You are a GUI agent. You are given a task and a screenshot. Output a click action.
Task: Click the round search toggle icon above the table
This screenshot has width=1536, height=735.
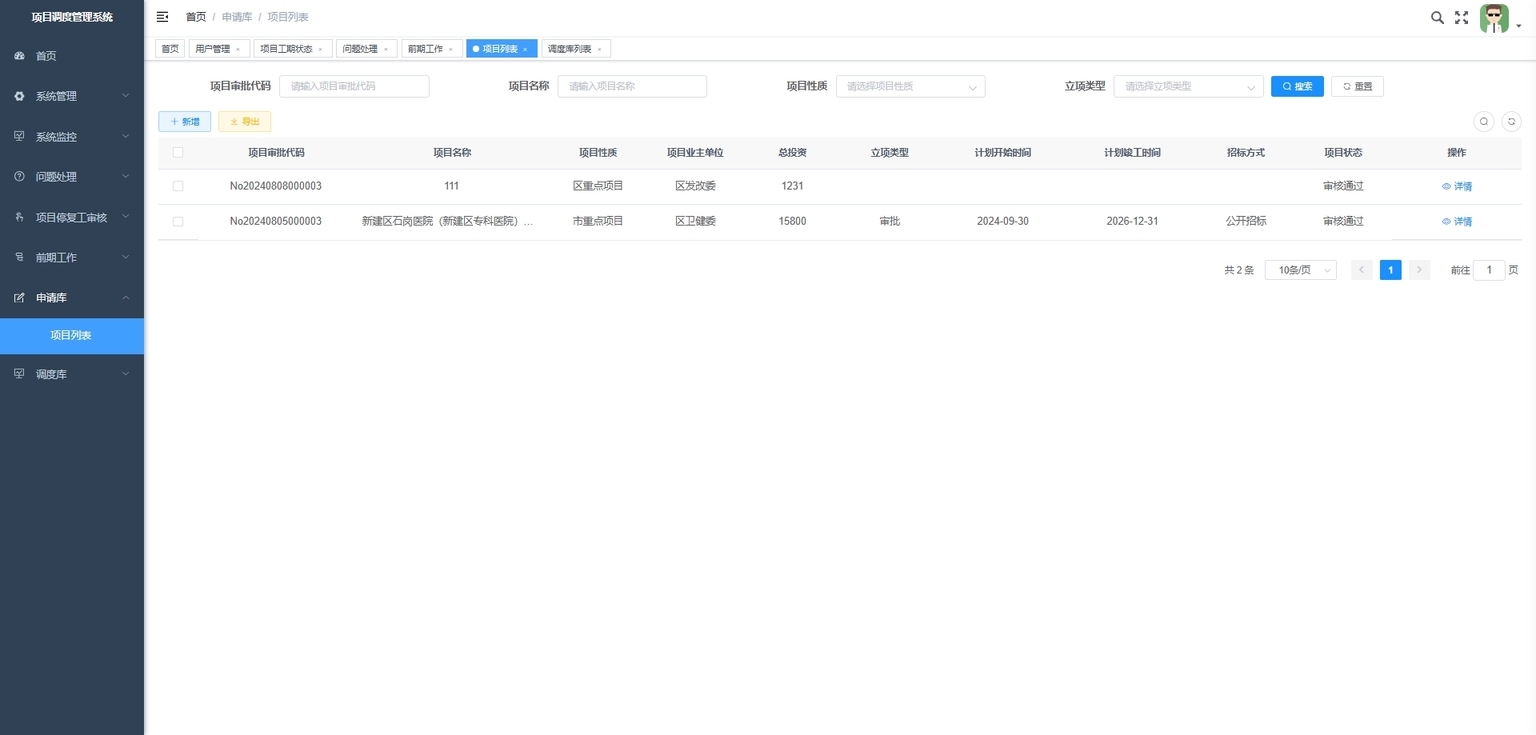point(1484,121)
